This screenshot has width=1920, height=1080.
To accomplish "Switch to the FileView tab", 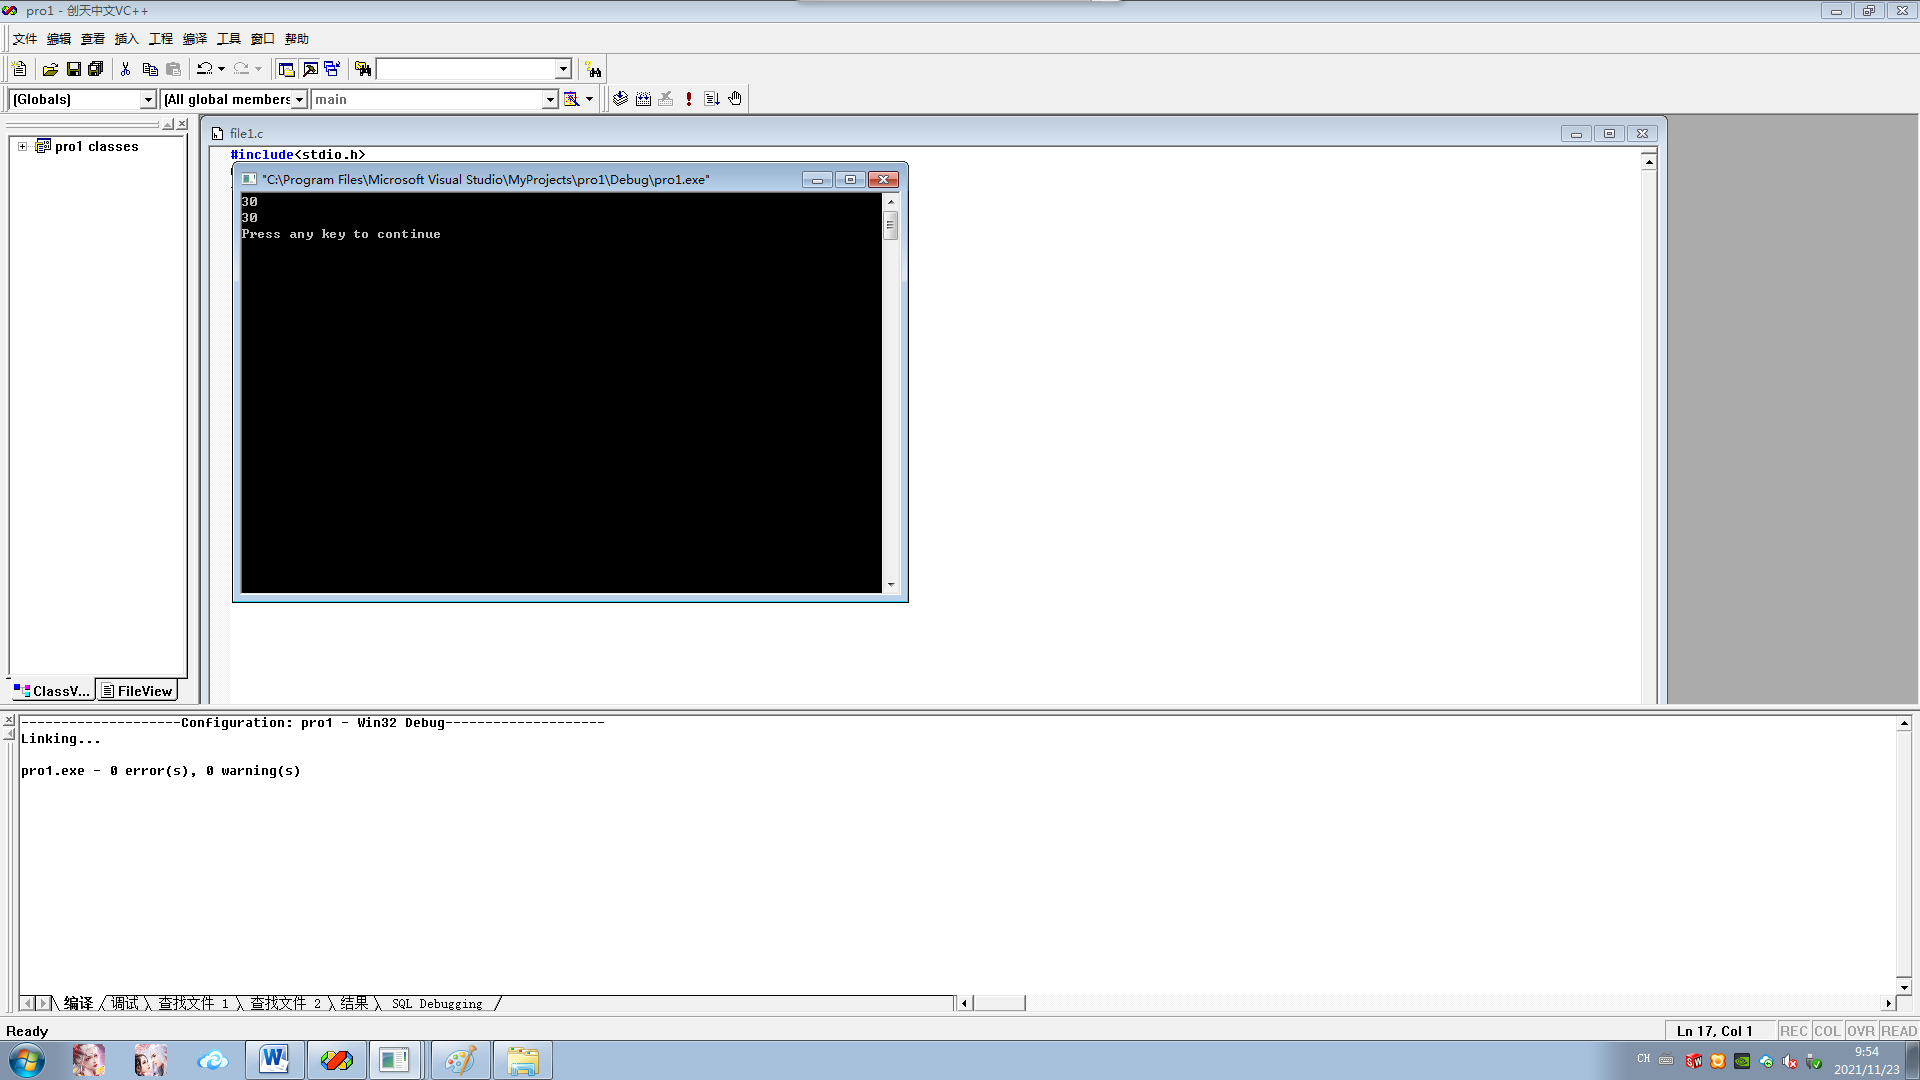I will 137,691.
